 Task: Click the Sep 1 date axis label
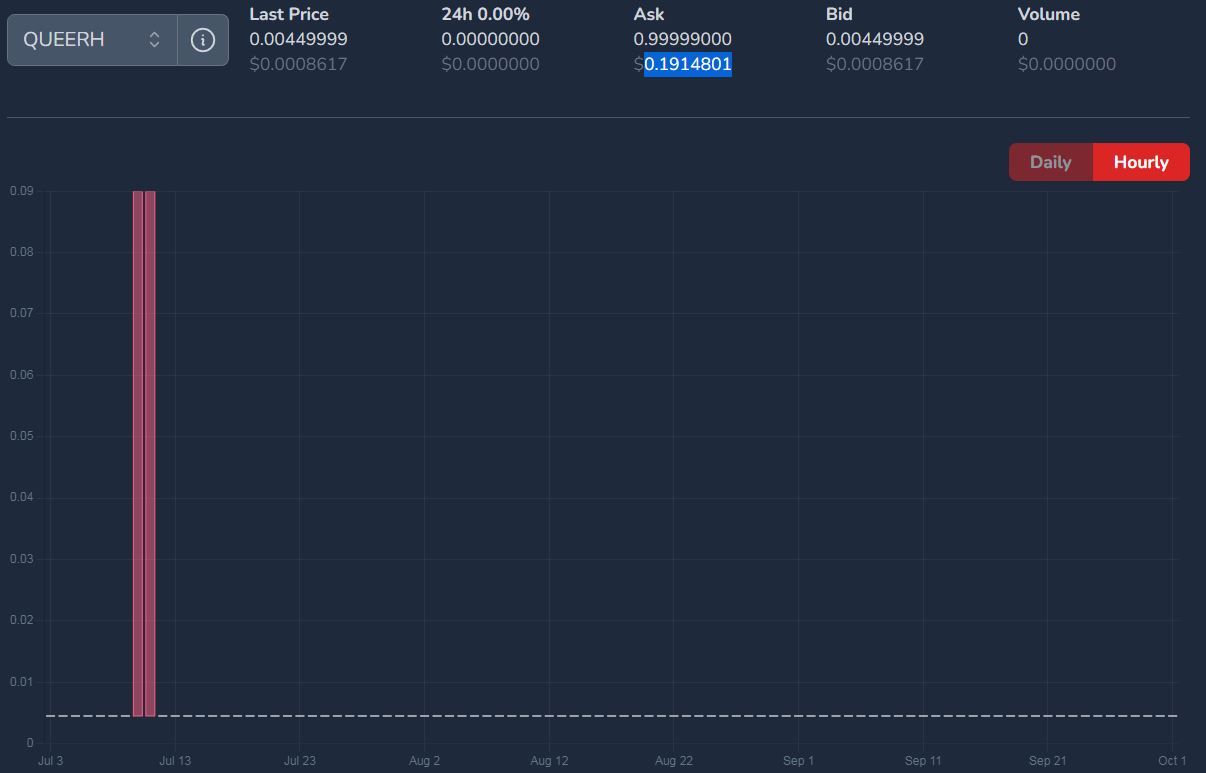pyautogui.click(x=798, y=761)
